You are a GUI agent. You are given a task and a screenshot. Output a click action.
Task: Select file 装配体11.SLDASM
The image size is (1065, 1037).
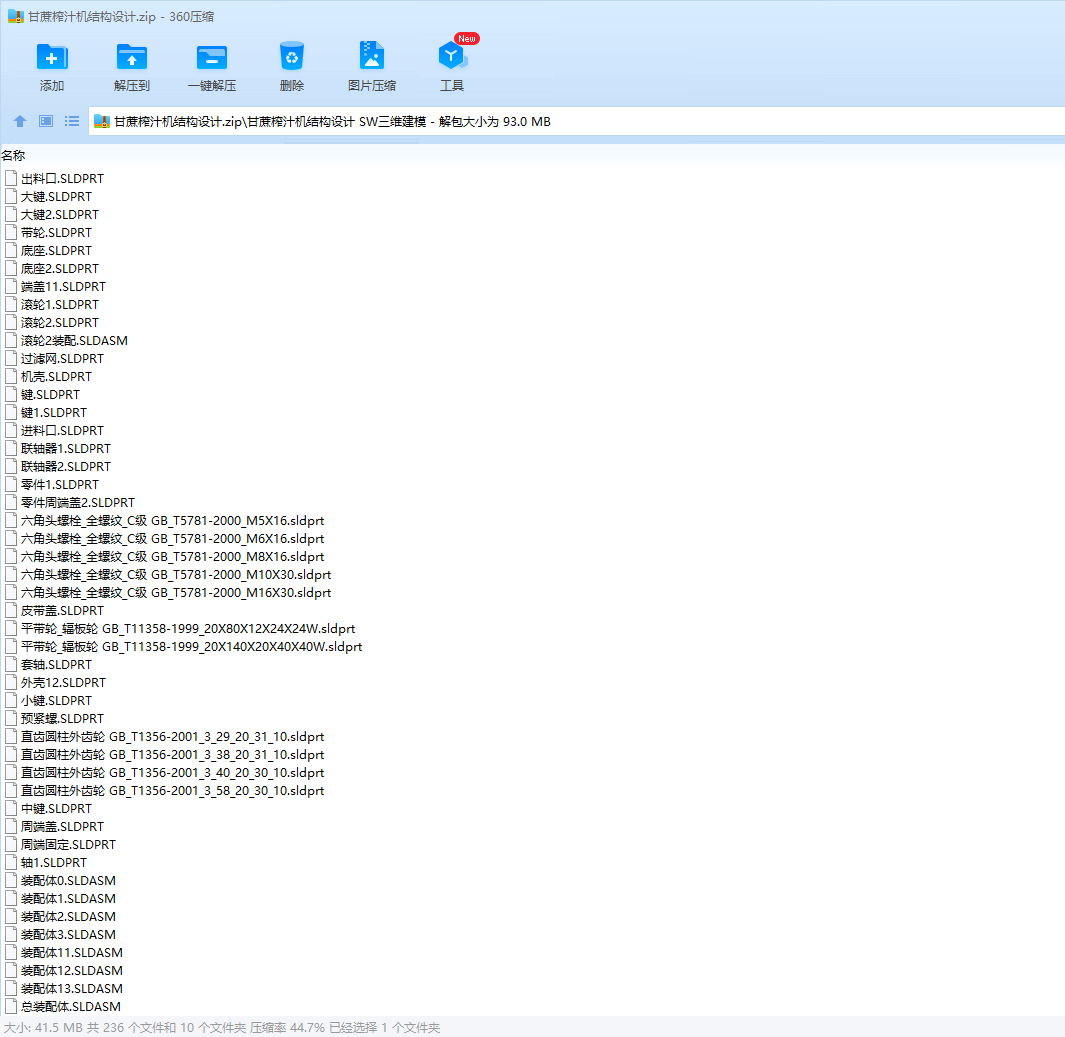72,952
